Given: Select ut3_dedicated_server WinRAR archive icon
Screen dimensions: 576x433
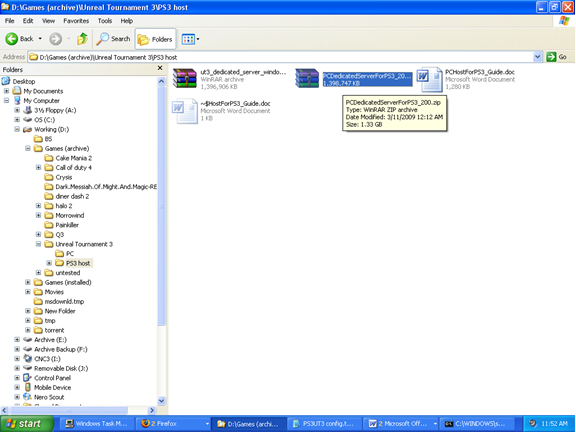Looking at the screenshot, I should pyautogui.click(x=185, y=78).
